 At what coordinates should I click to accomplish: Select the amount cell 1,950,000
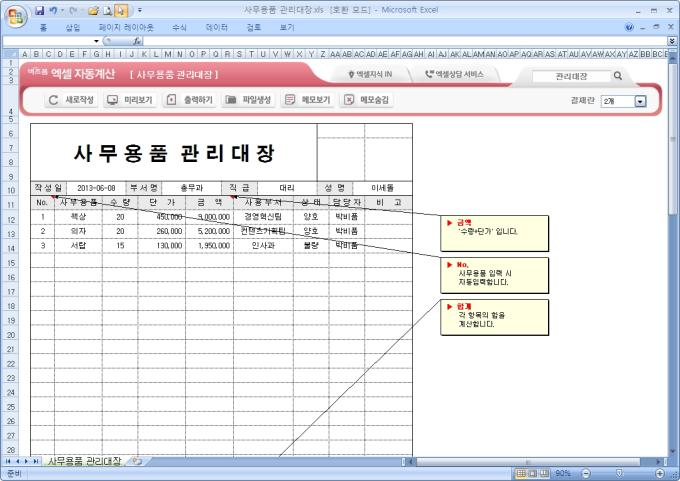[x=209, y=245]
